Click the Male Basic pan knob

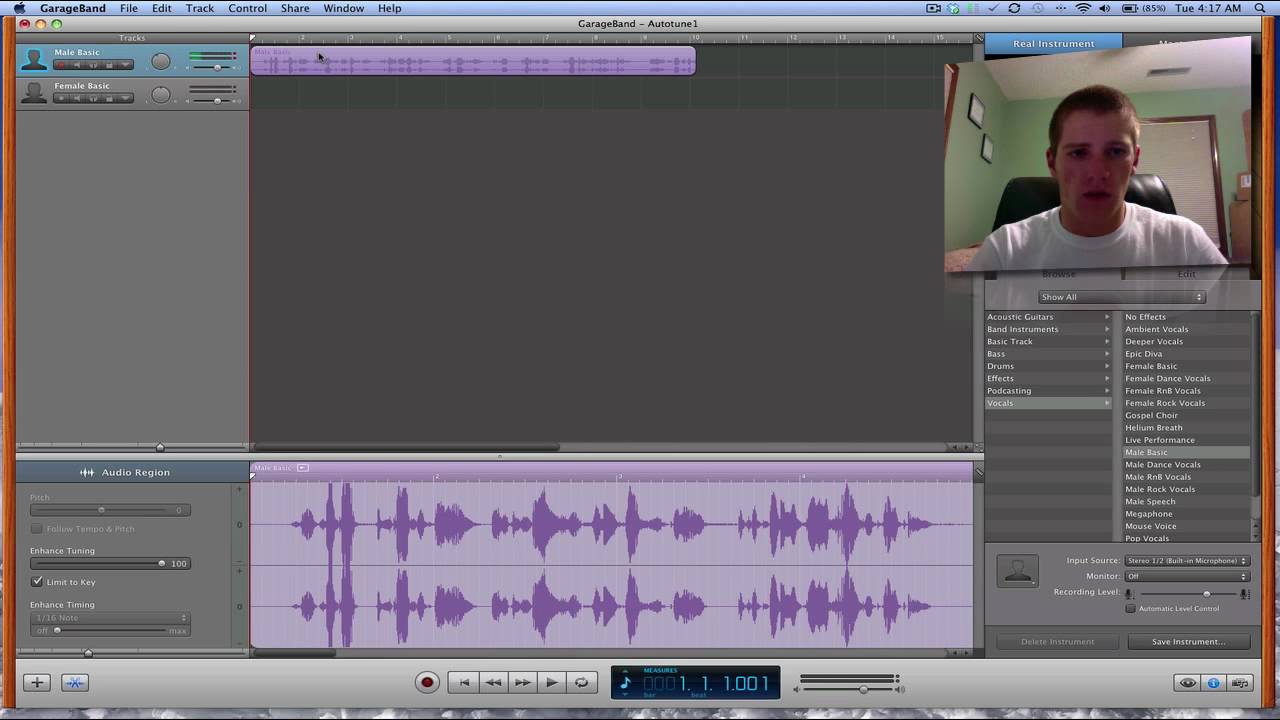pos(161,62)
